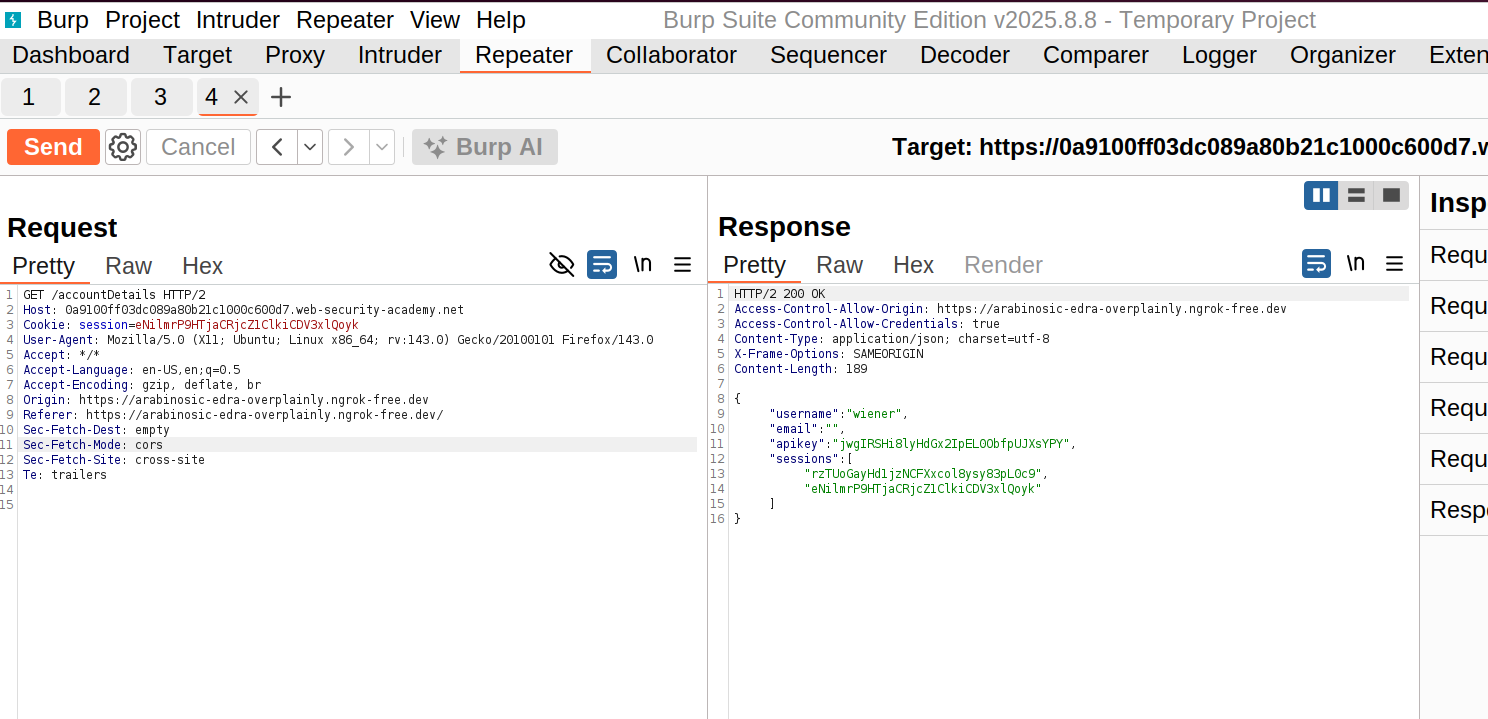Switch Response view to Hex tab

[912, 265]
